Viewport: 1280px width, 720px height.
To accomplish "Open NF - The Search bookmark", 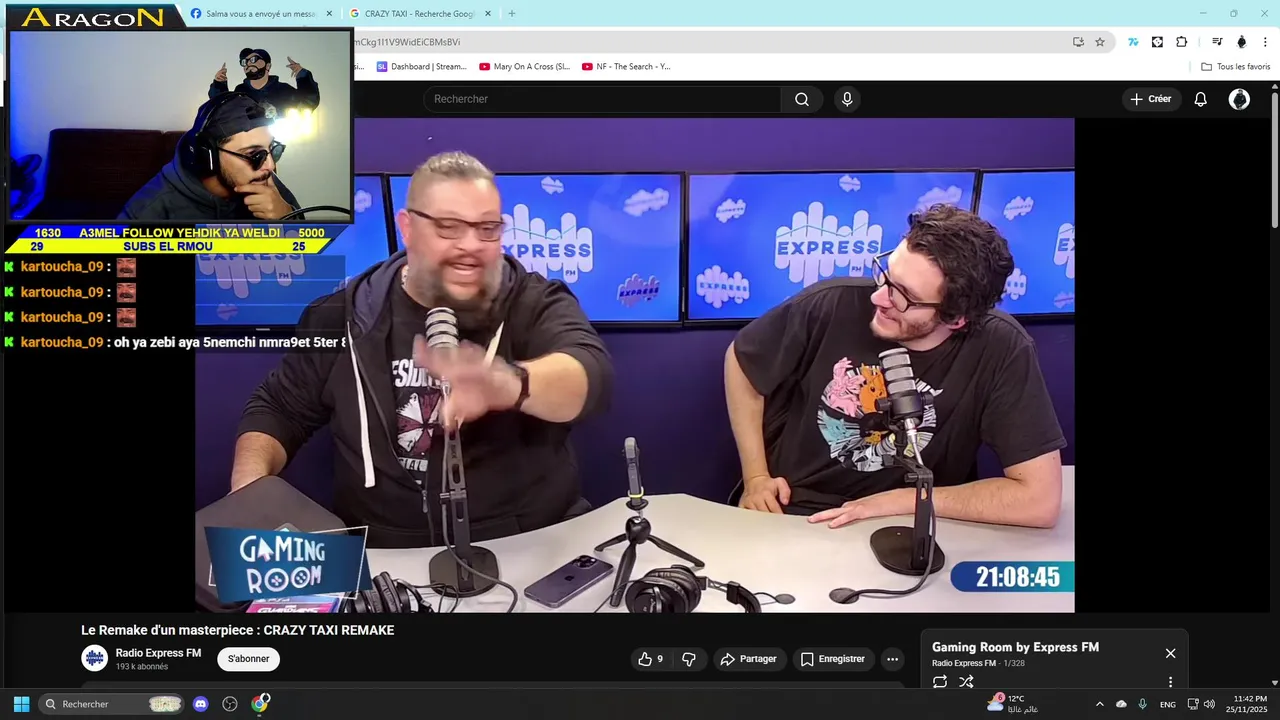I will click(626, 67).
